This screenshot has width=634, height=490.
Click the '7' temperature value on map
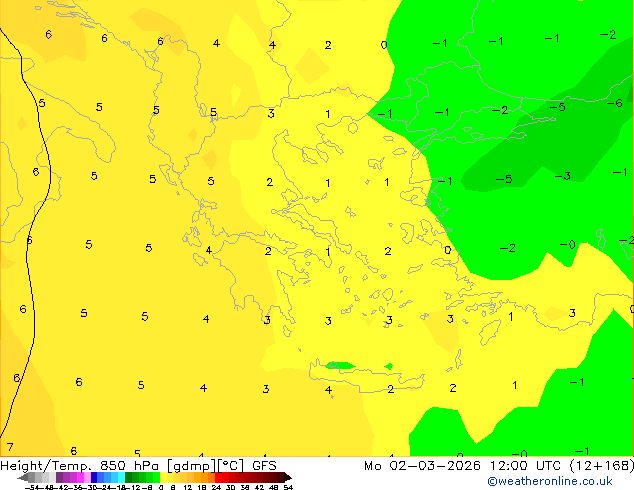10,447
